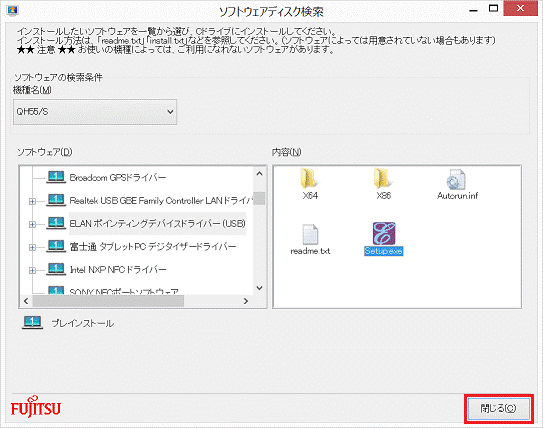Click the Realtek USB GBE LAN driver icon
Viewport: 543px width, 428px height.
click(56, 200)
